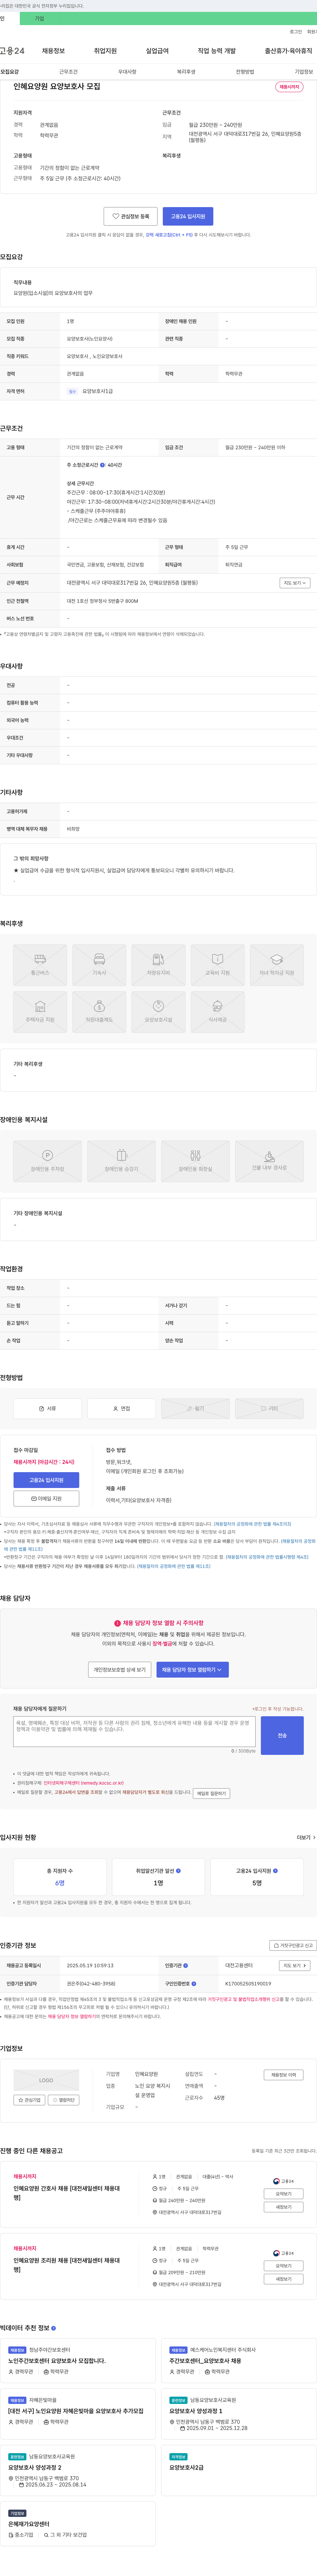Click the 빅데이터 추천 정보 info icon
The image size is (317, 2576).
pos(53,2328)
